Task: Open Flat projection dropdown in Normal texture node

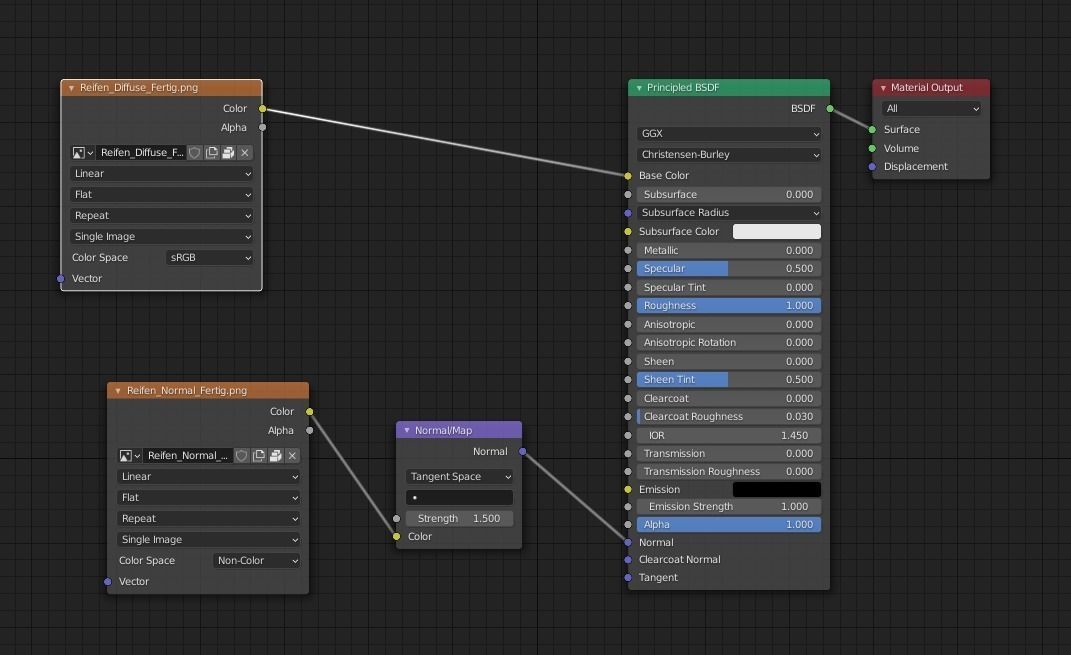Action: (208, 498)
